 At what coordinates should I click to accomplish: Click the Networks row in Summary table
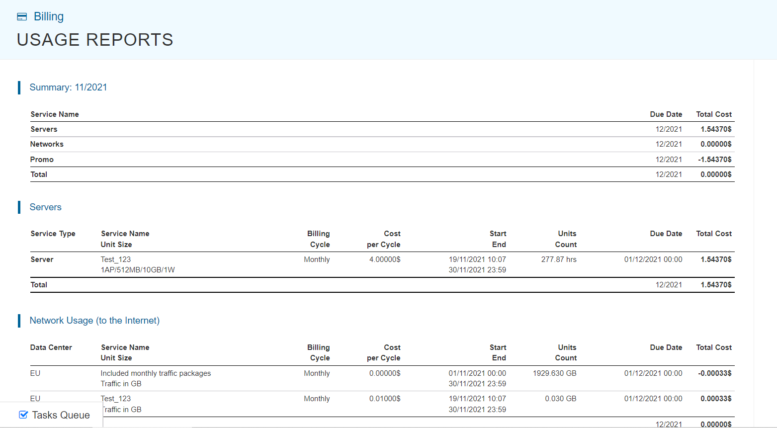(47, 144)
